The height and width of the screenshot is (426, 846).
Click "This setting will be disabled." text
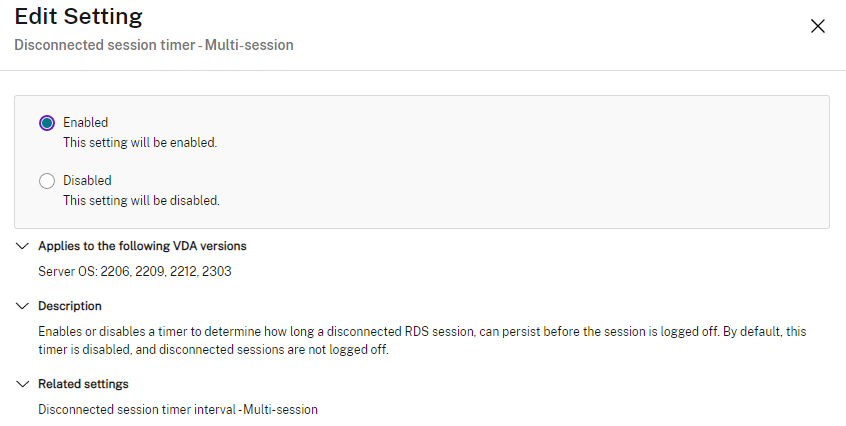(x=141, y=201)
